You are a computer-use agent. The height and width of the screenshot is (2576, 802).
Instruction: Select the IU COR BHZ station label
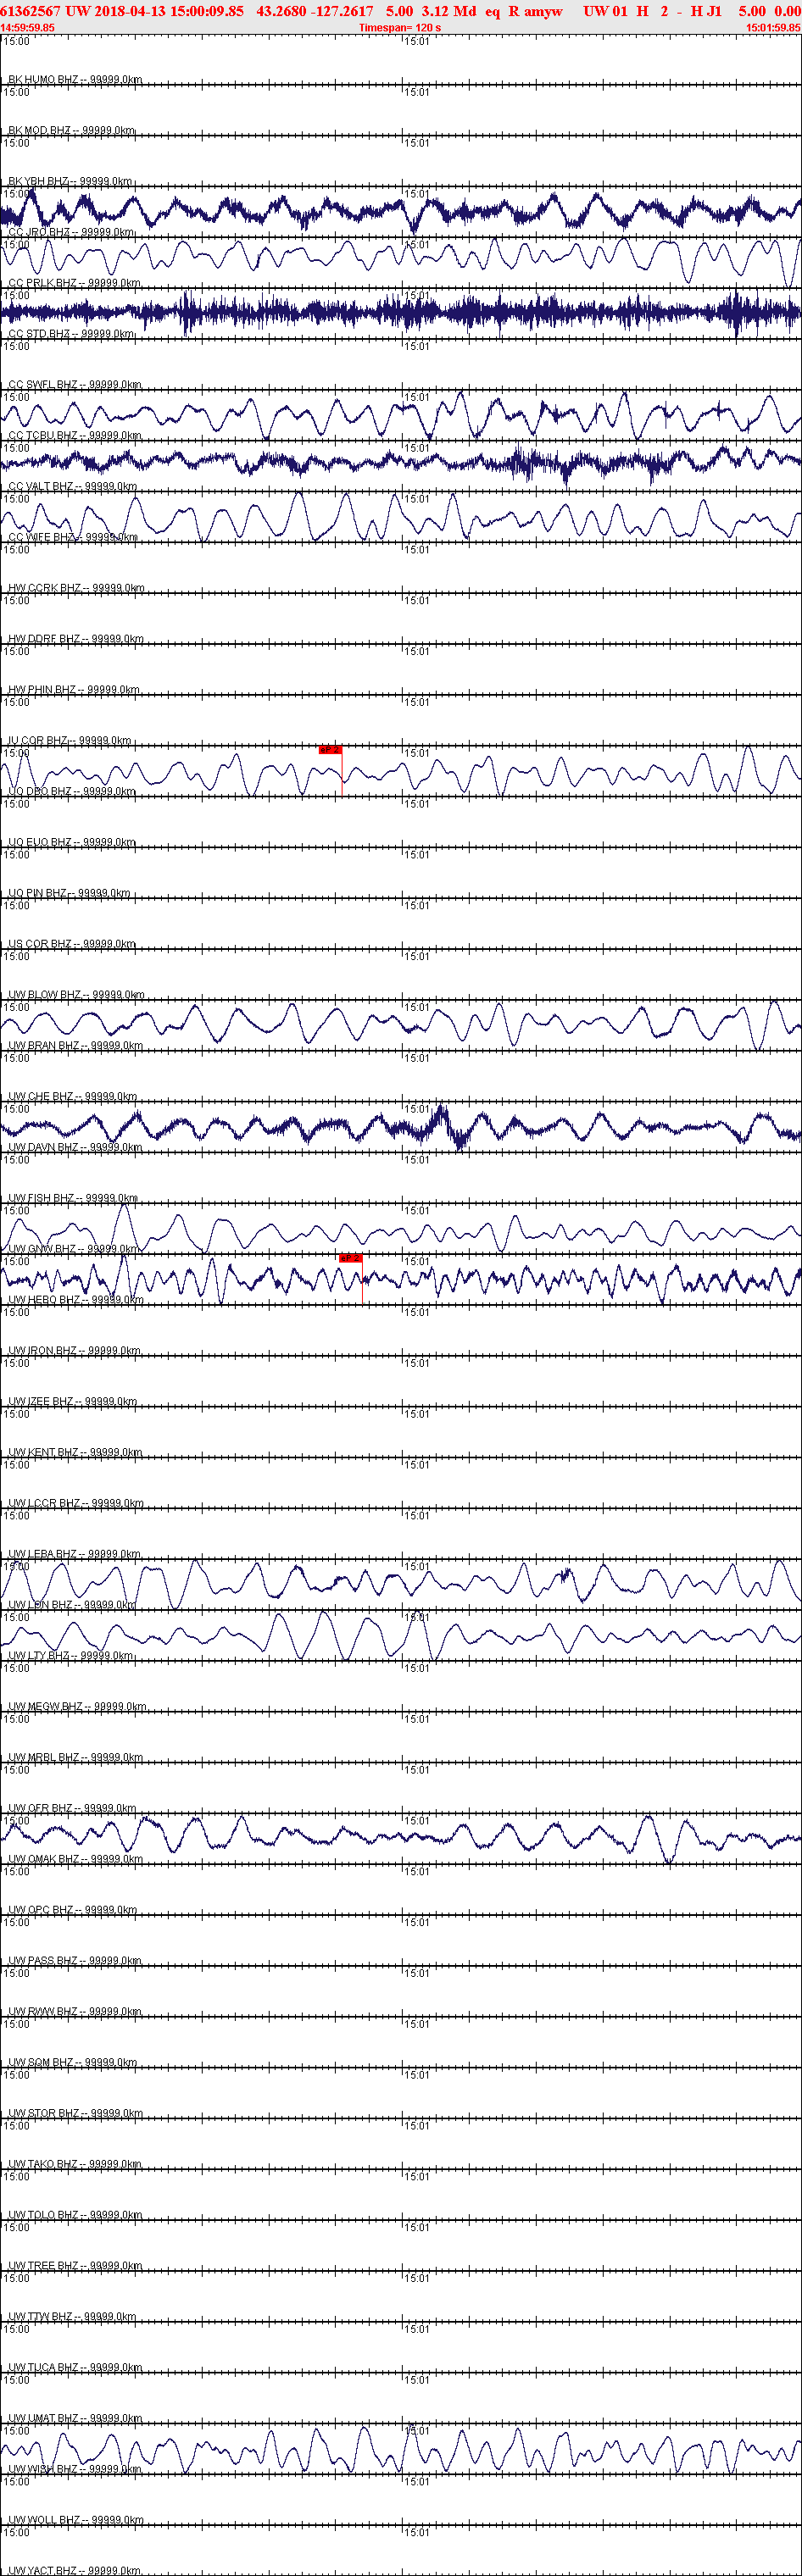pyautogui.click(x=70, y=741)
